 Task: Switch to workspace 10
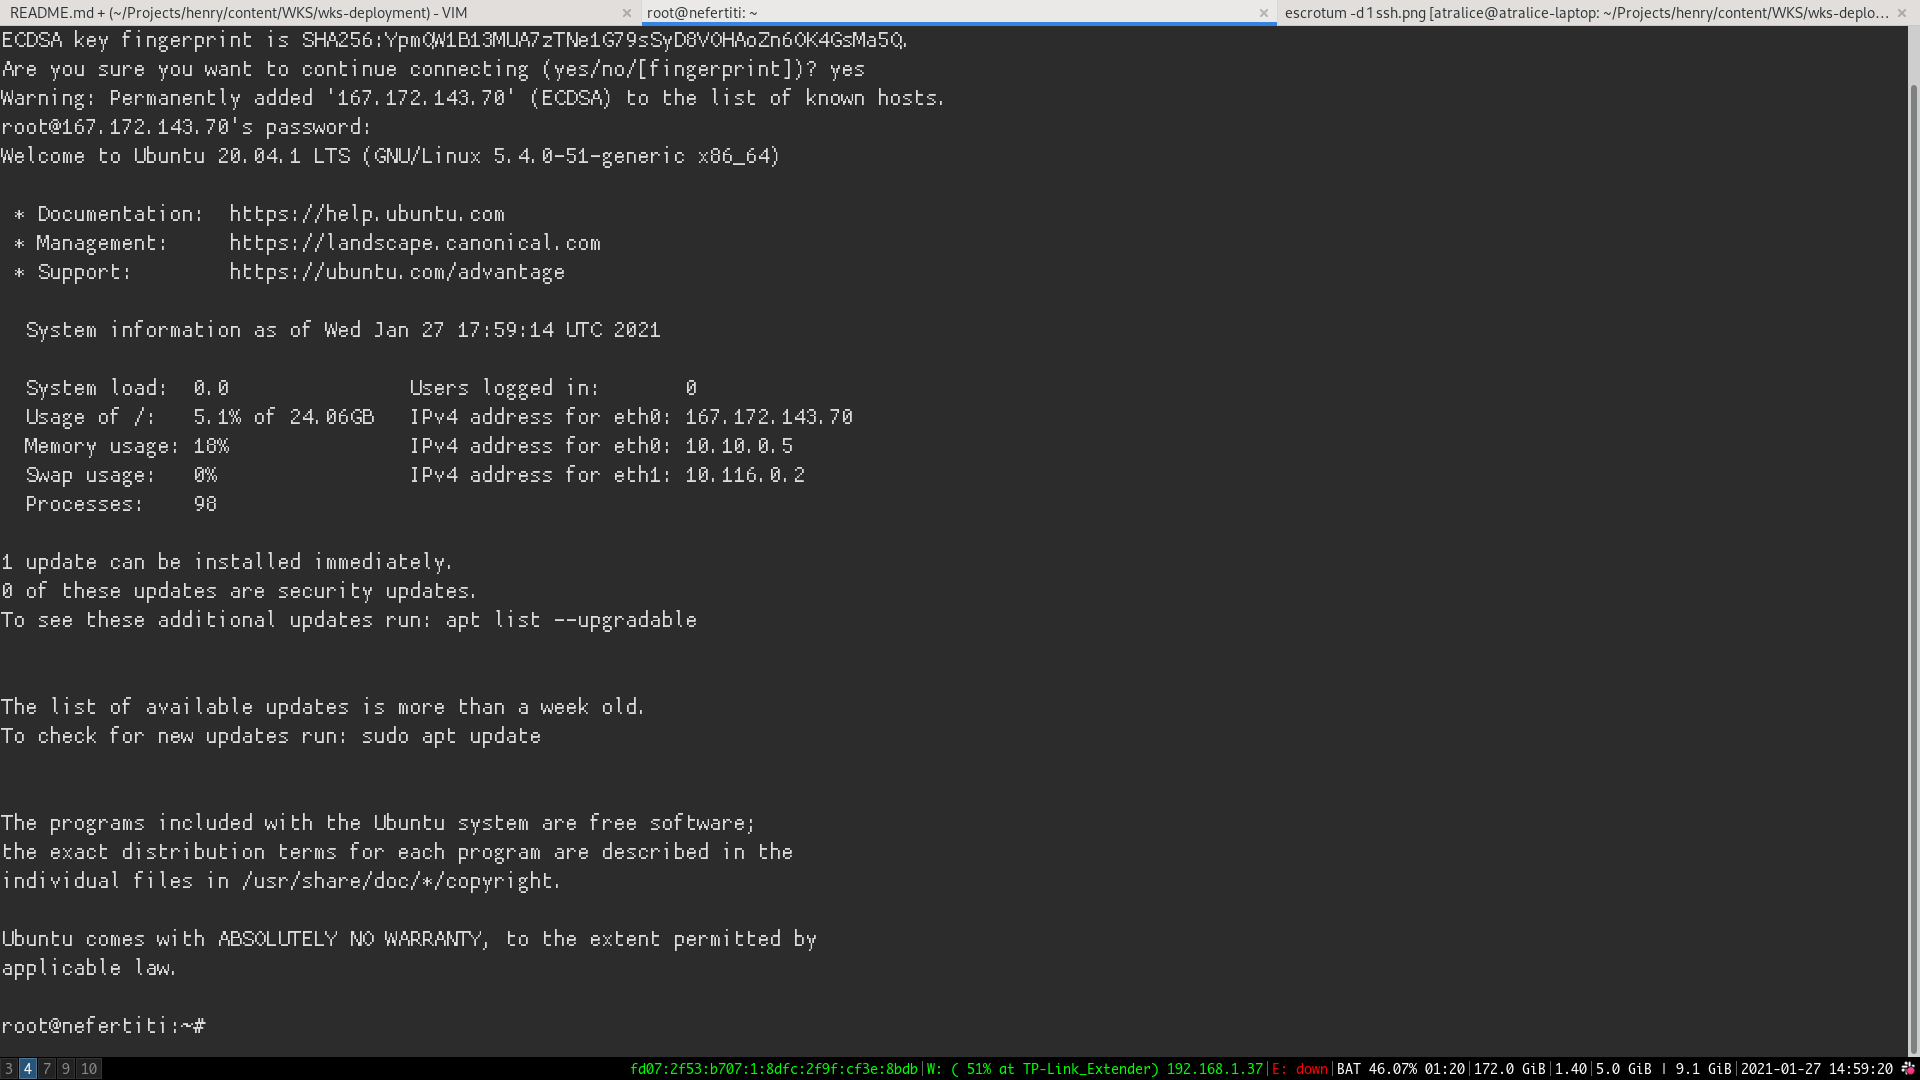click(x=89, y=1069)
